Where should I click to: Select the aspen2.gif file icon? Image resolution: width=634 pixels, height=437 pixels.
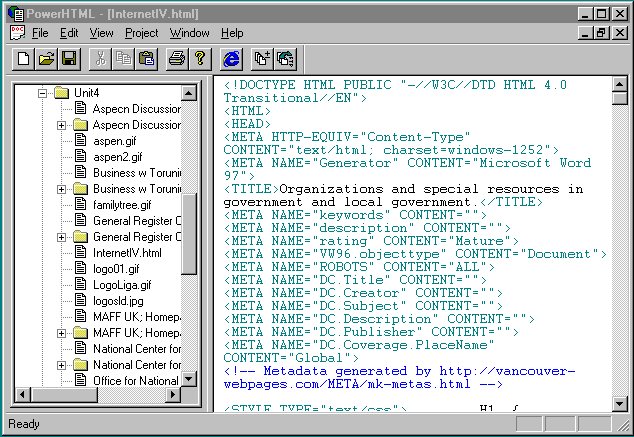tap(81, 156)
